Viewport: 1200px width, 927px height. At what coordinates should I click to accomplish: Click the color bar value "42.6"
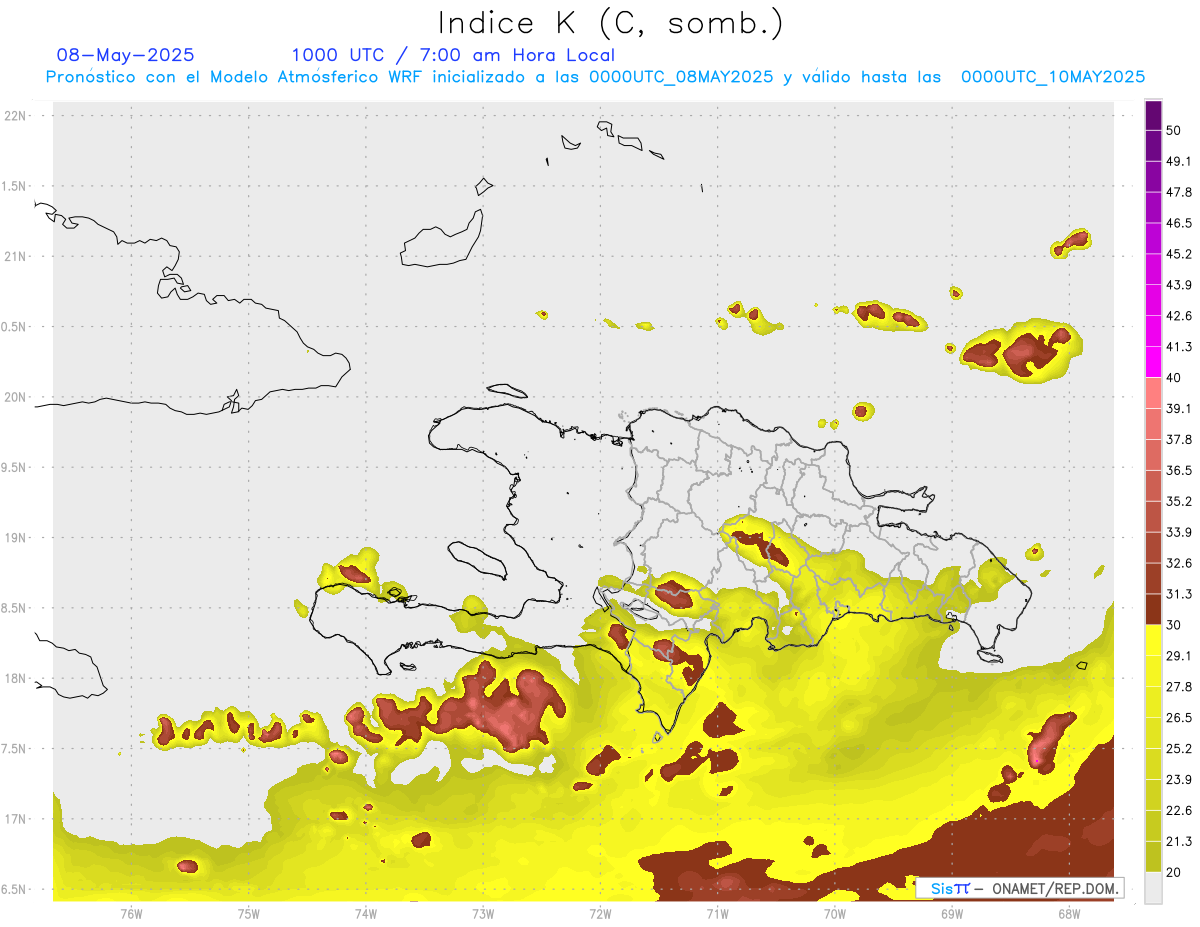[x=1179, y=316]
